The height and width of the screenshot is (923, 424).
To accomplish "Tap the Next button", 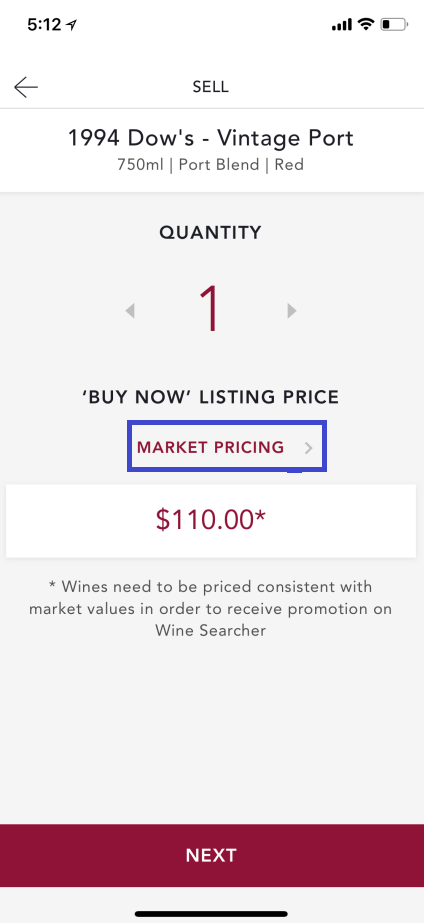I will (x=212, y=855).
